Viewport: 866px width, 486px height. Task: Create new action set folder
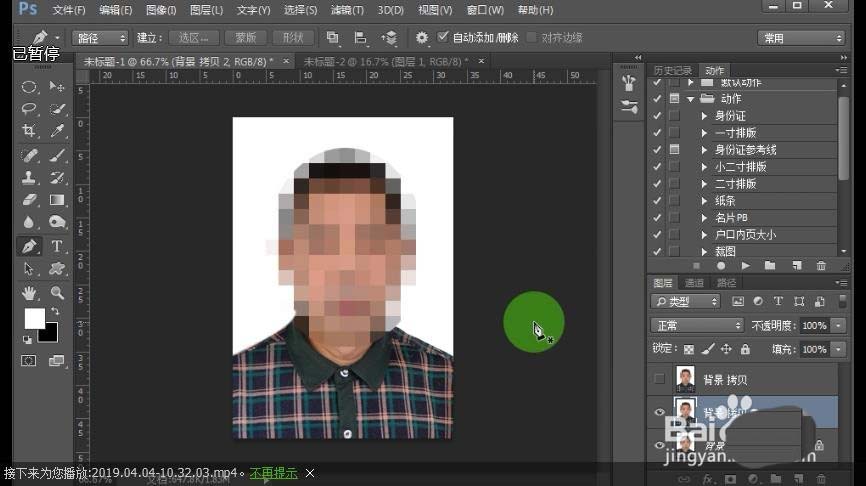click(x=770, y=266)
